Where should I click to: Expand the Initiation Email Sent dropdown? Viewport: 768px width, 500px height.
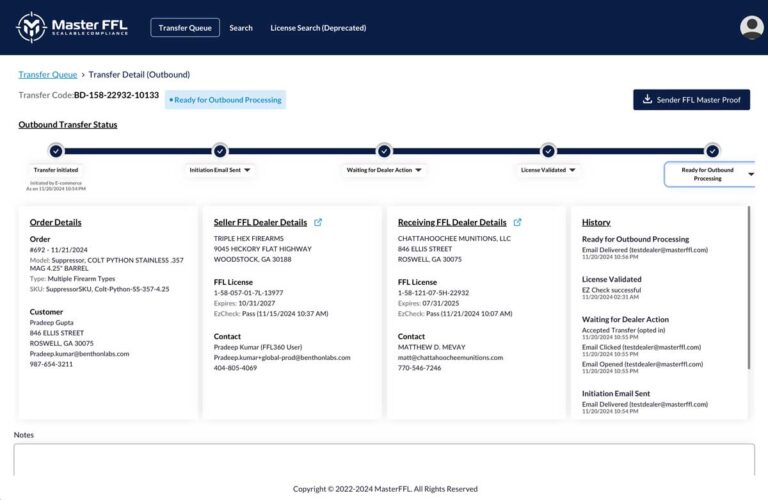click(x=247, y=170)
